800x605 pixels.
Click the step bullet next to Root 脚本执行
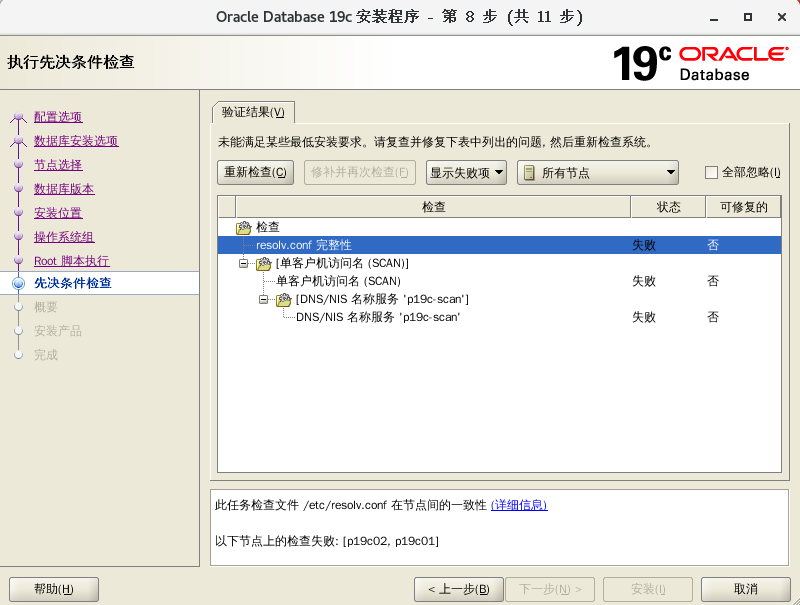(18, 261)
